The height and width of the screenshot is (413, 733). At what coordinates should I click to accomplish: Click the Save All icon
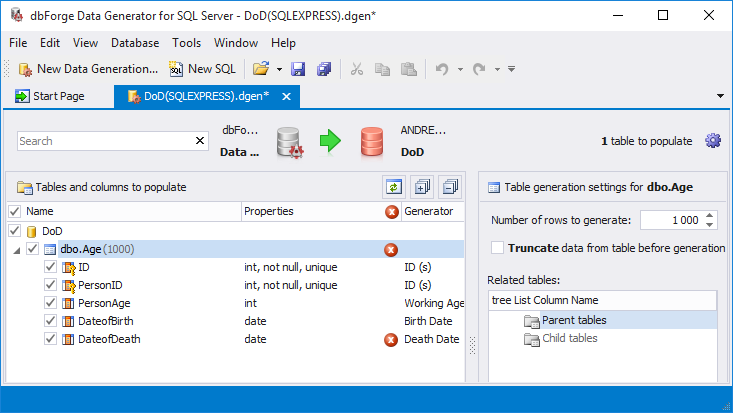click(324, 69)
